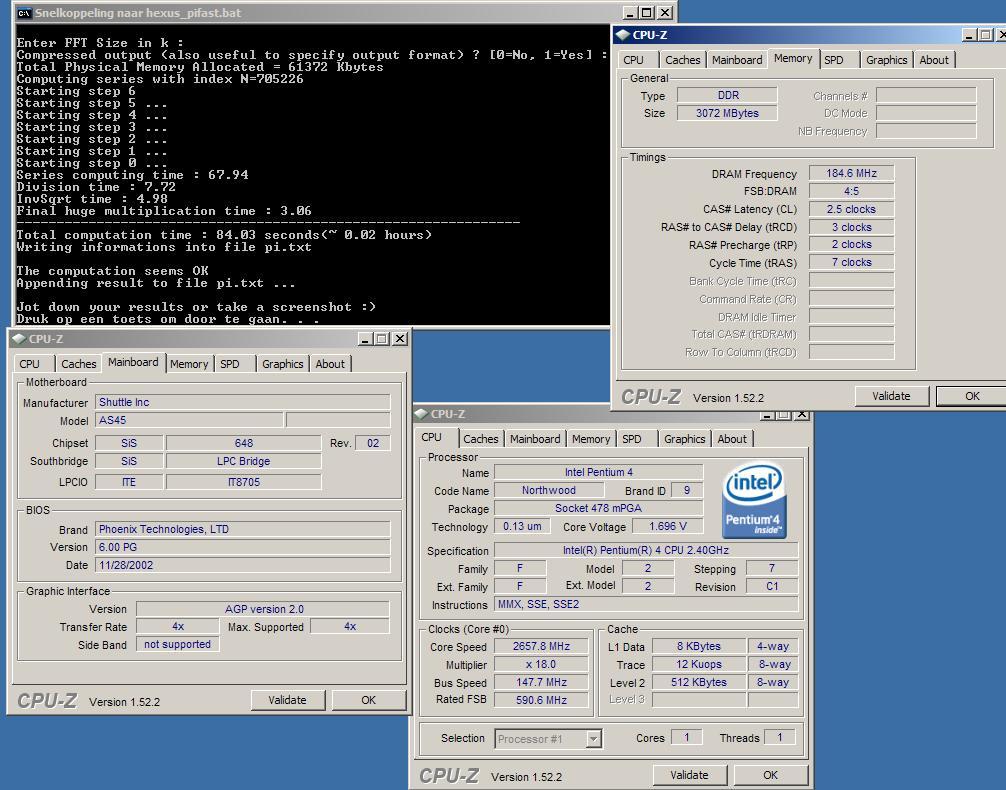Minimize the command prompt window
This screenshot has height=790, width=1006.
pos(631,13)
